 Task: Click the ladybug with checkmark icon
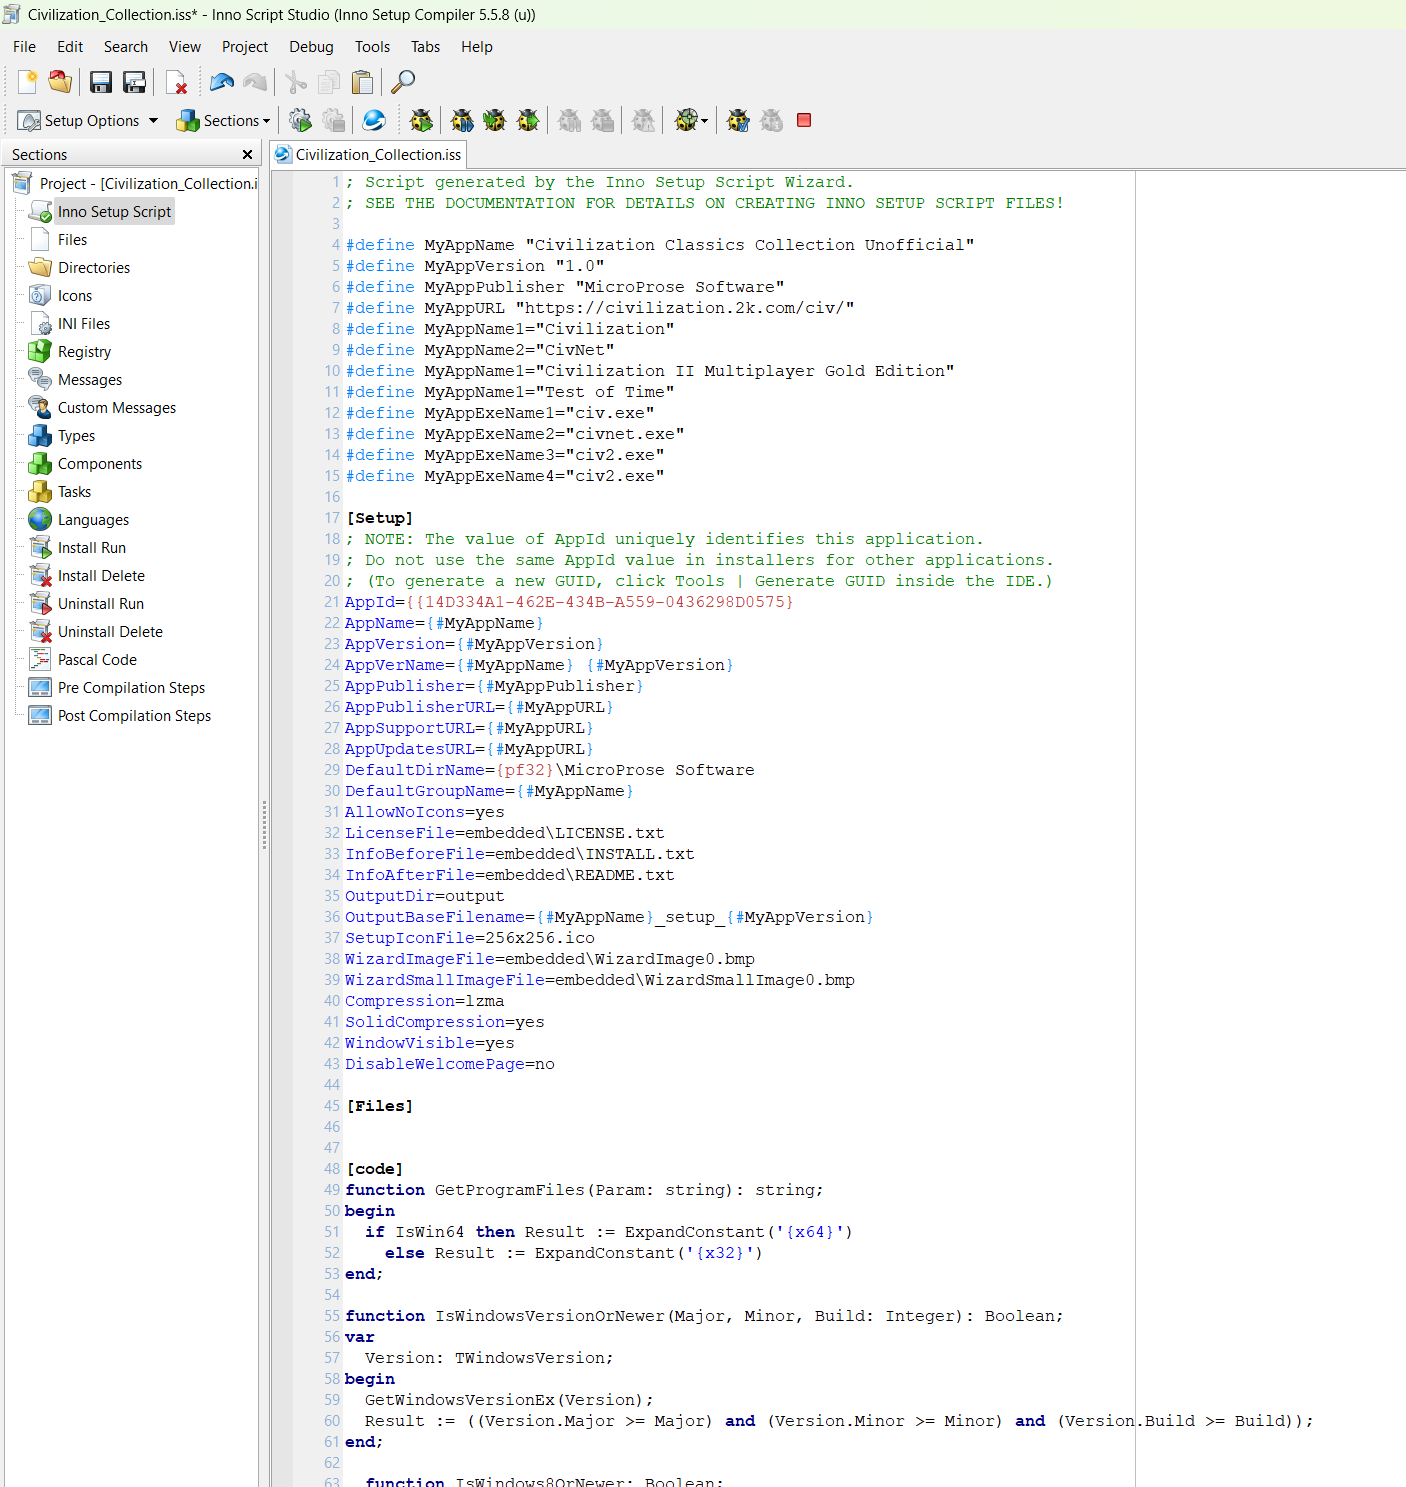pyautogui.click(x=738, y=121)
